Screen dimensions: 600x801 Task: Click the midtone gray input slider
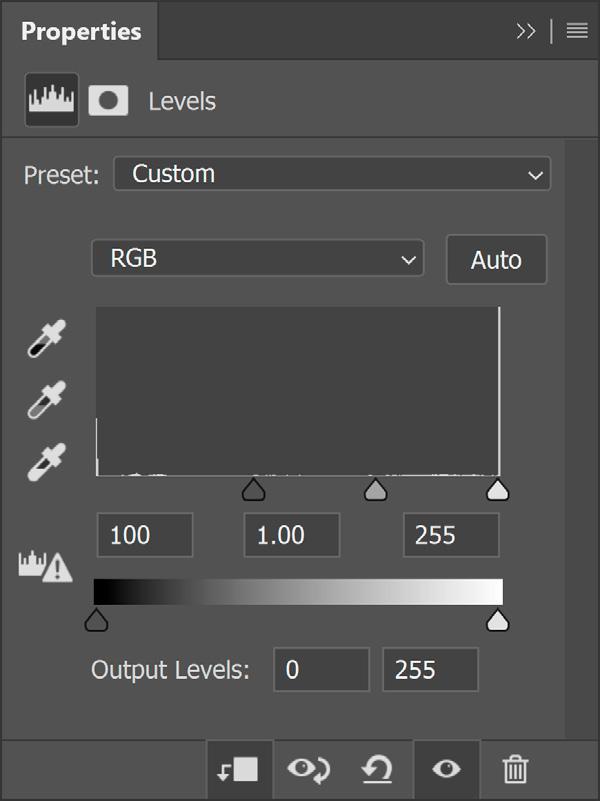pyautogui.click(x=375, y=489)
